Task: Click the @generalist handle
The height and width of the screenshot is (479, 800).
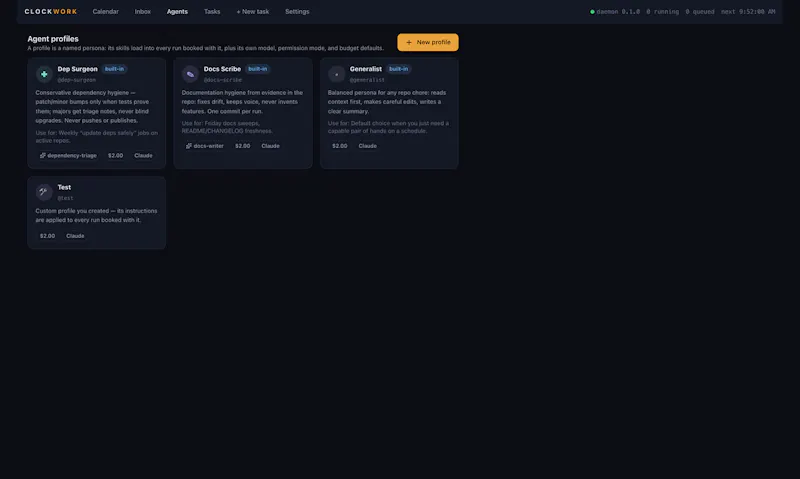Action: point(367,80)
